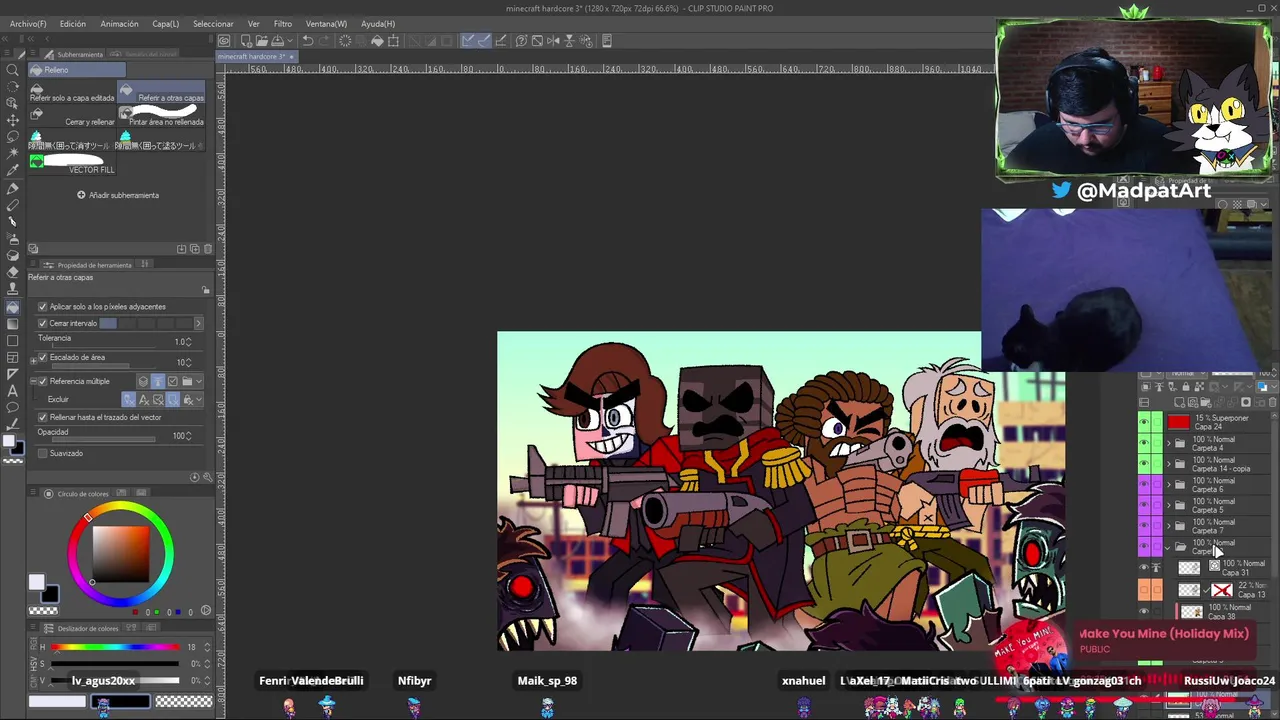
Task: Expand the Carpeta 5 folder
Action: [1169, 505]
